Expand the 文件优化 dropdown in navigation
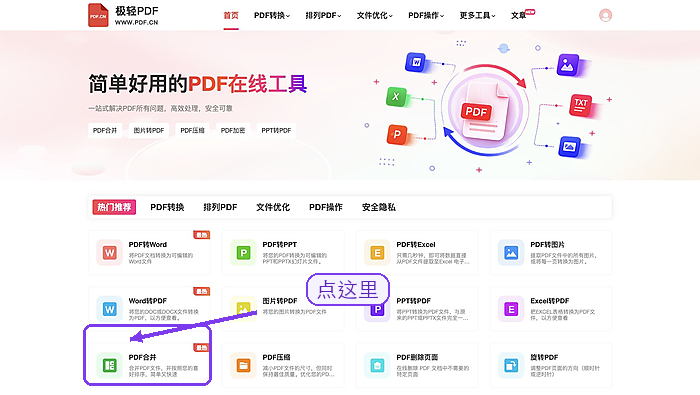 point(375,15)
